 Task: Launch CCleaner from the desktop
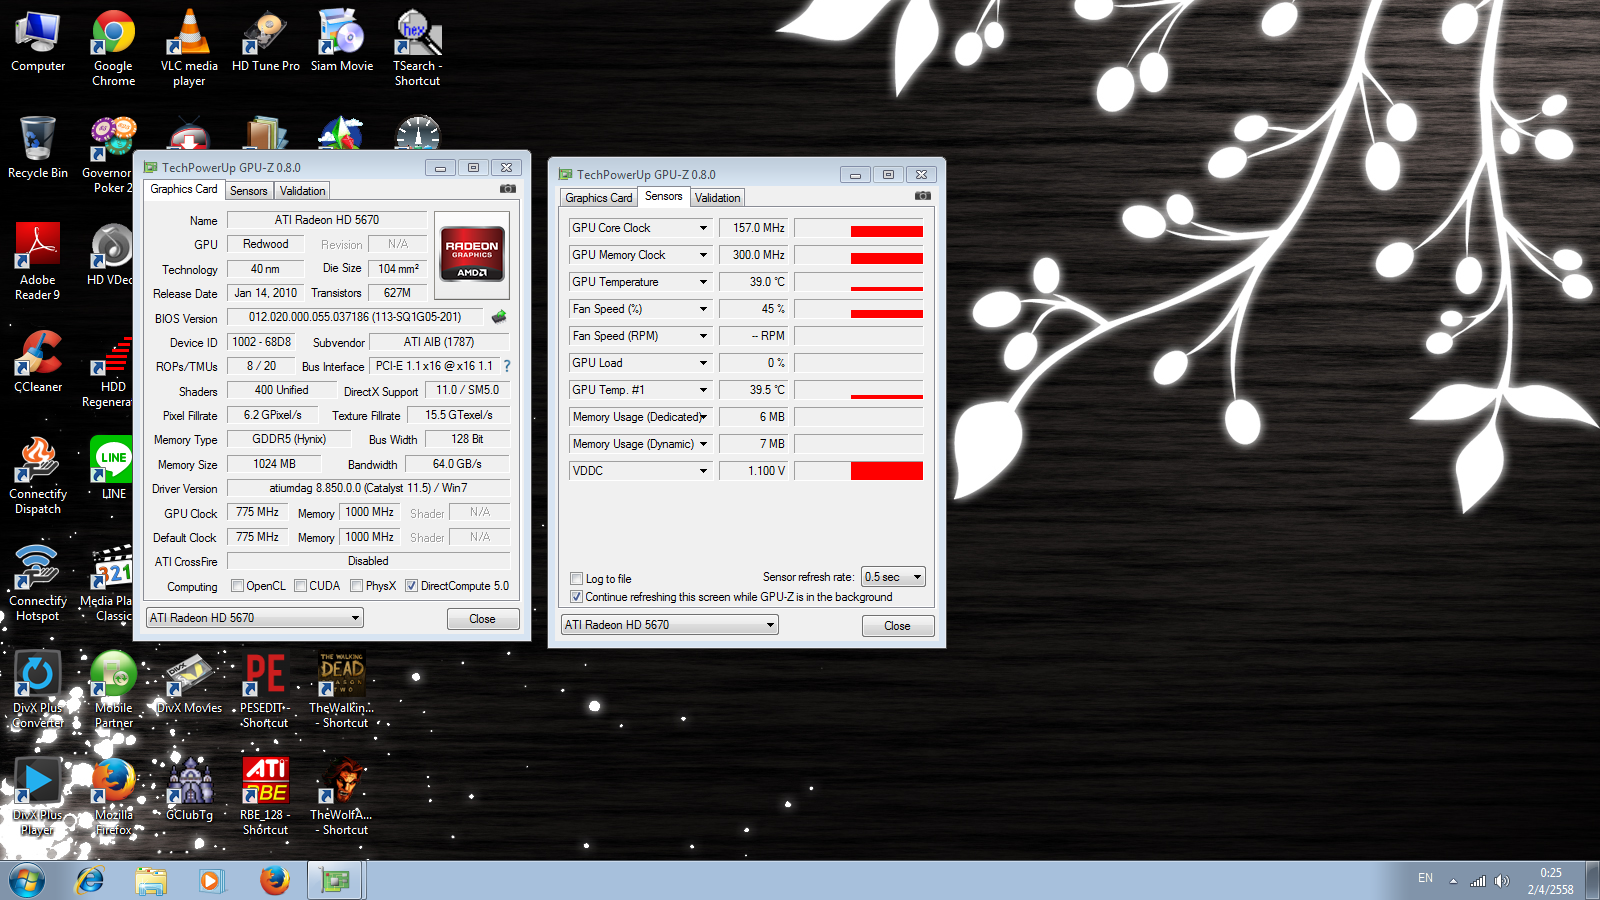pyautogui.click(x=38, y=362)
